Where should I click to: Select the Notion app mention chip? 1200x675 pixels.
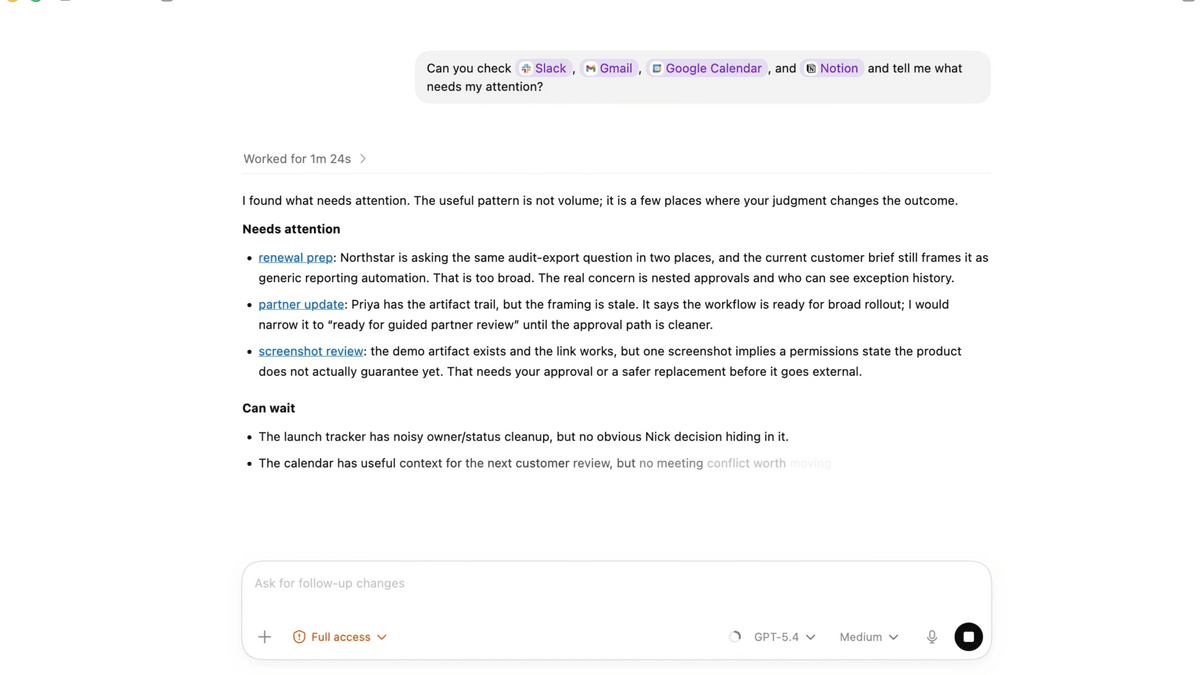[x=831, y=68]
